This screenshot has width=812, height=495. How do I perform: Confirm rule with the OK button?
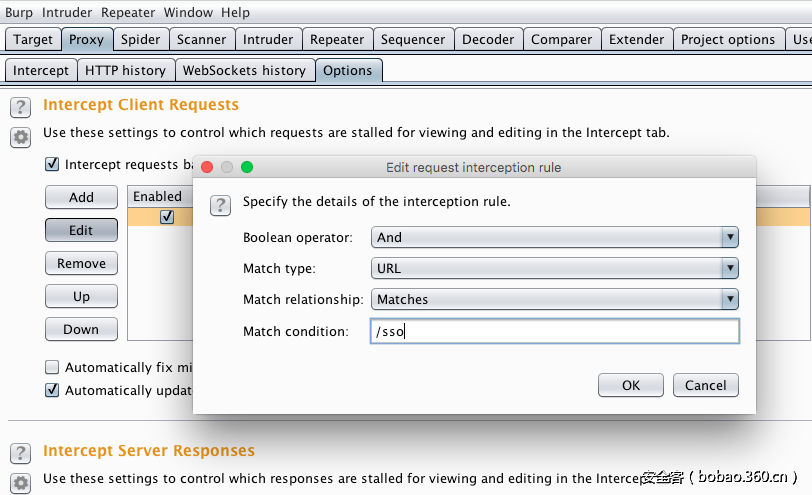tap(631, 385)
